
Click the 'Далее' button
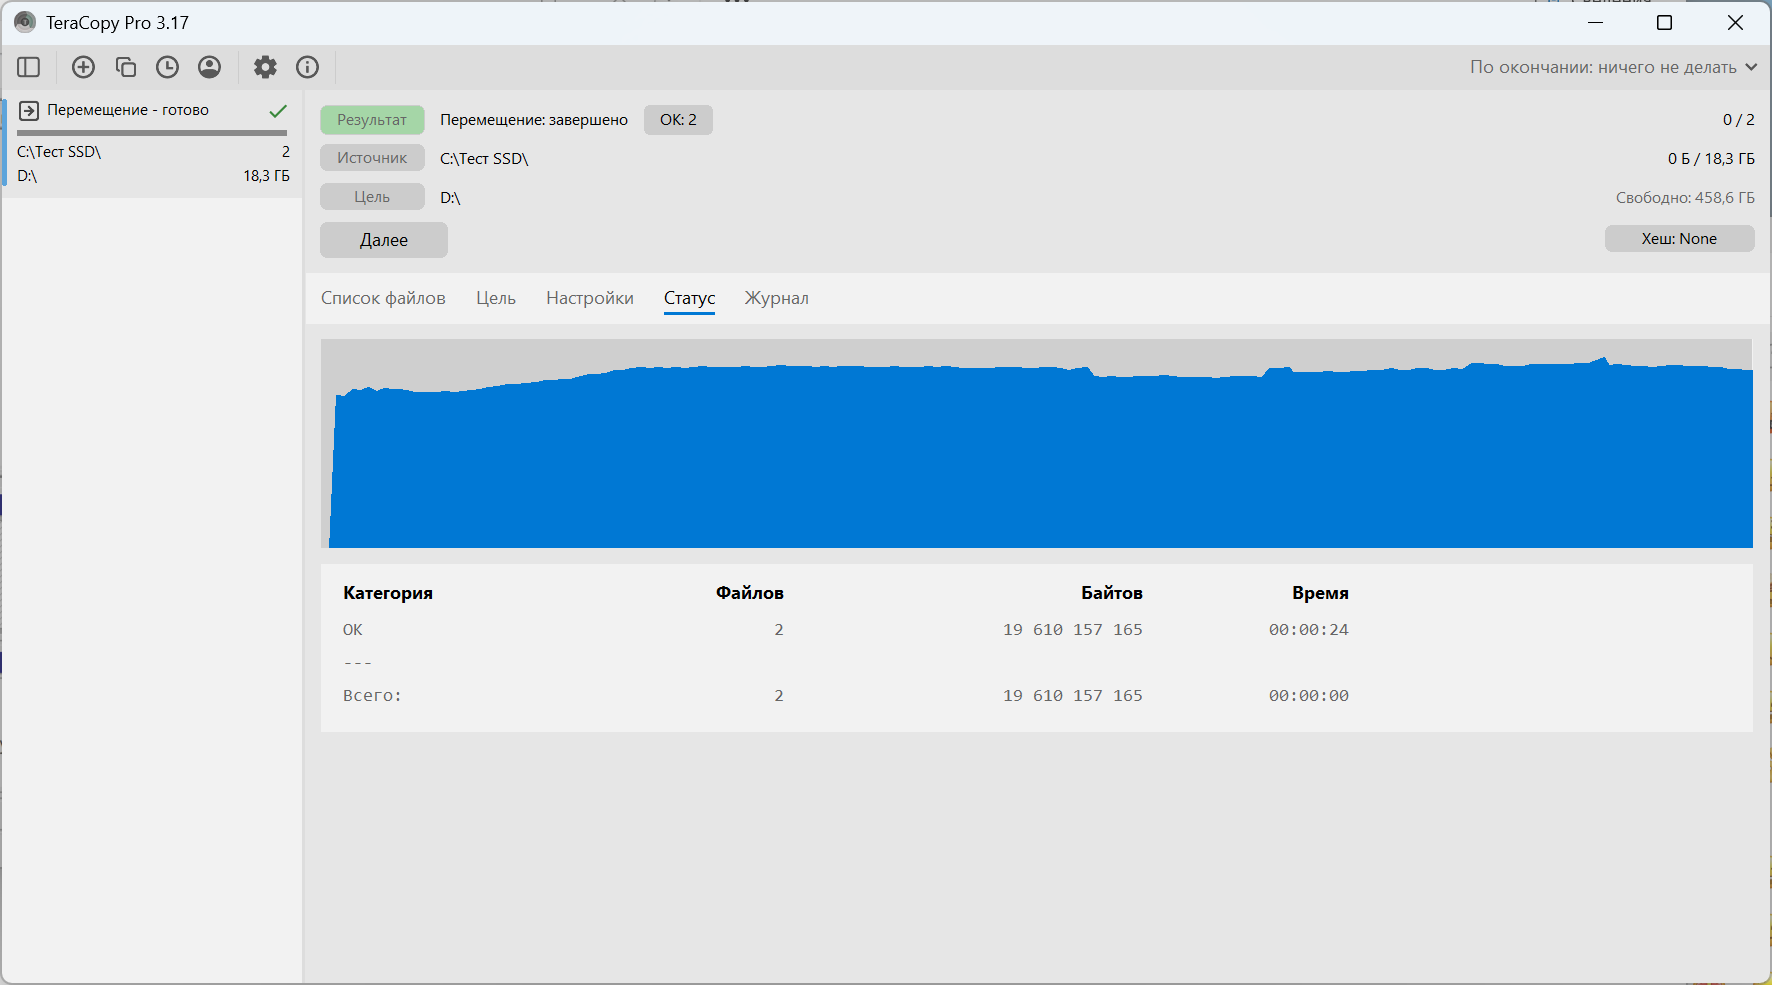[x=384, y=240]
